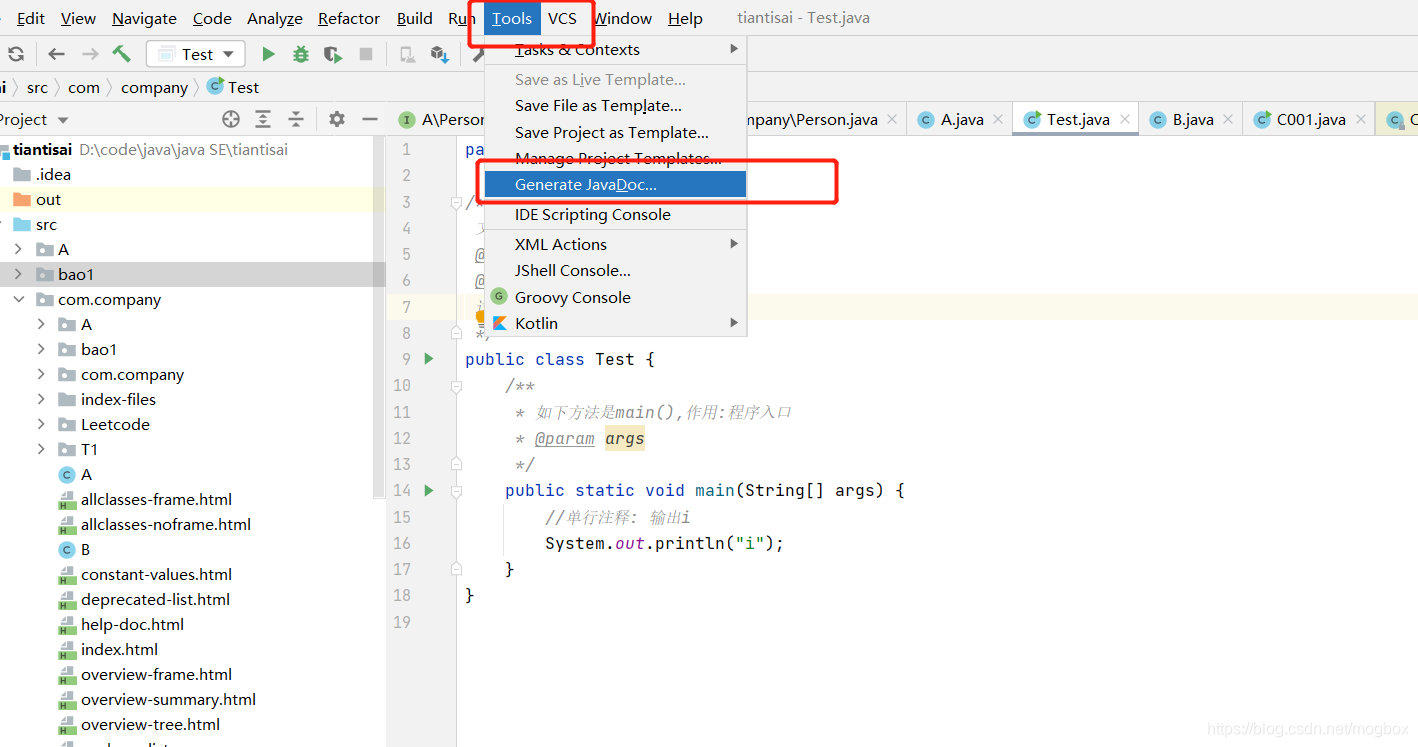Viewport: 1418px width, 747px height.
Task: Open the Navigate menu
Action: (x=144, y=18)
